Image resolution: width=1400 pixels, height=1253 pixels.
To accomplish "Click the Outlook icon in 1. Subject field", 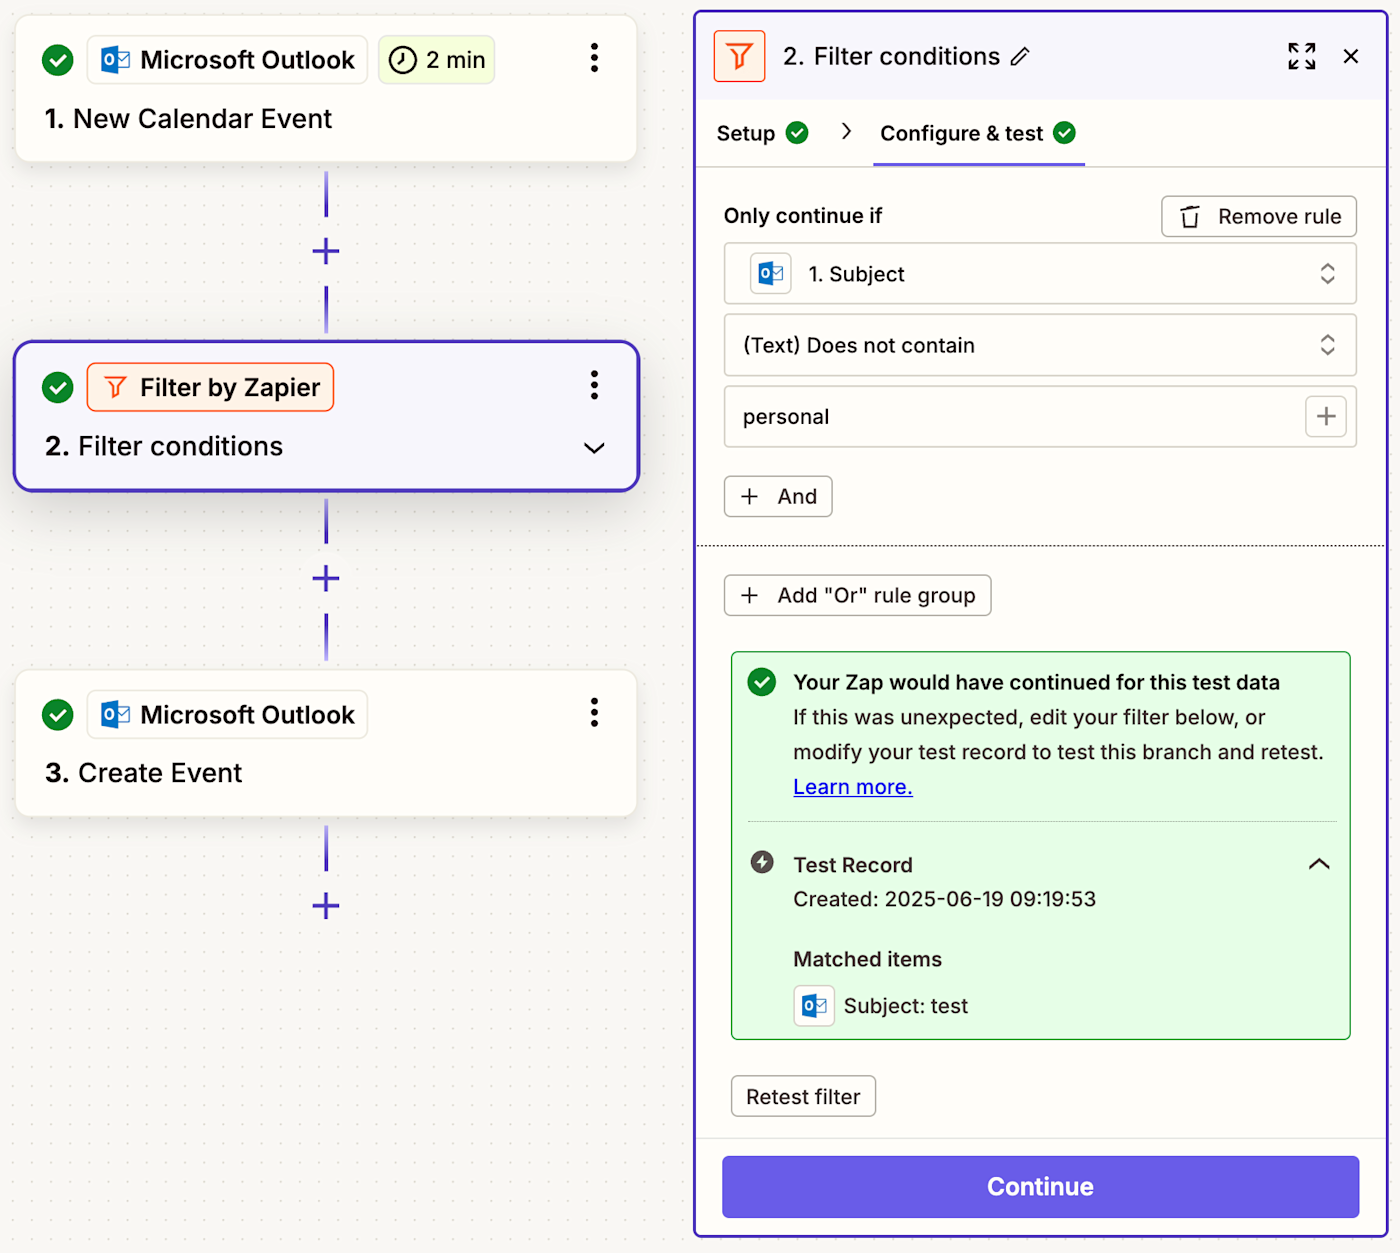I will pyautogui.click(x=771, y=273).
